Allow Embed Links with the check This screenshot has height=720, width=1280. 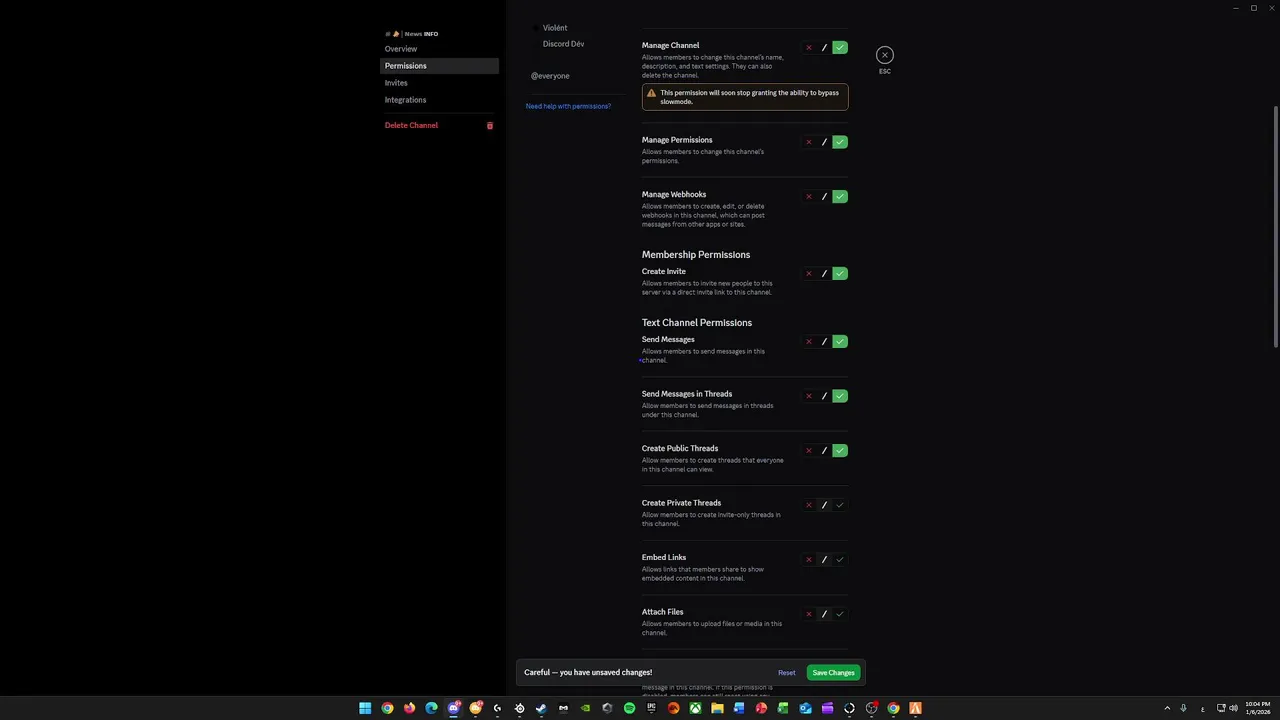click(840, 560)
